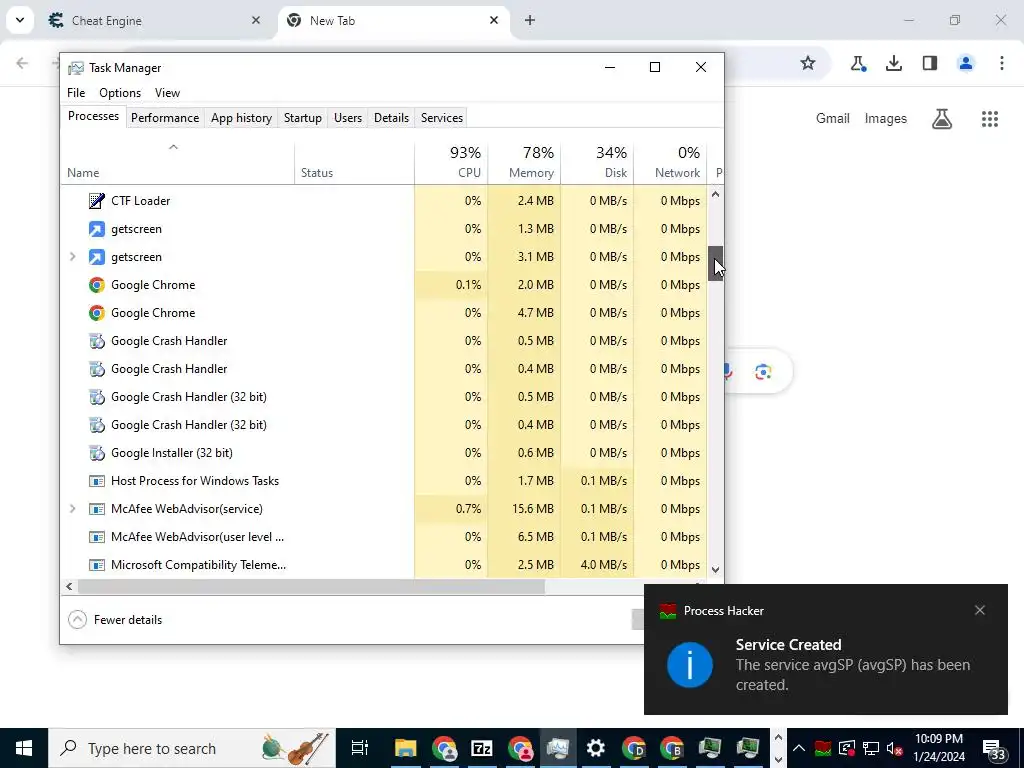Viewport: 1024px width, 768px height.
Task: Click the Task Manager title bar icon
Action: [76, 68]
